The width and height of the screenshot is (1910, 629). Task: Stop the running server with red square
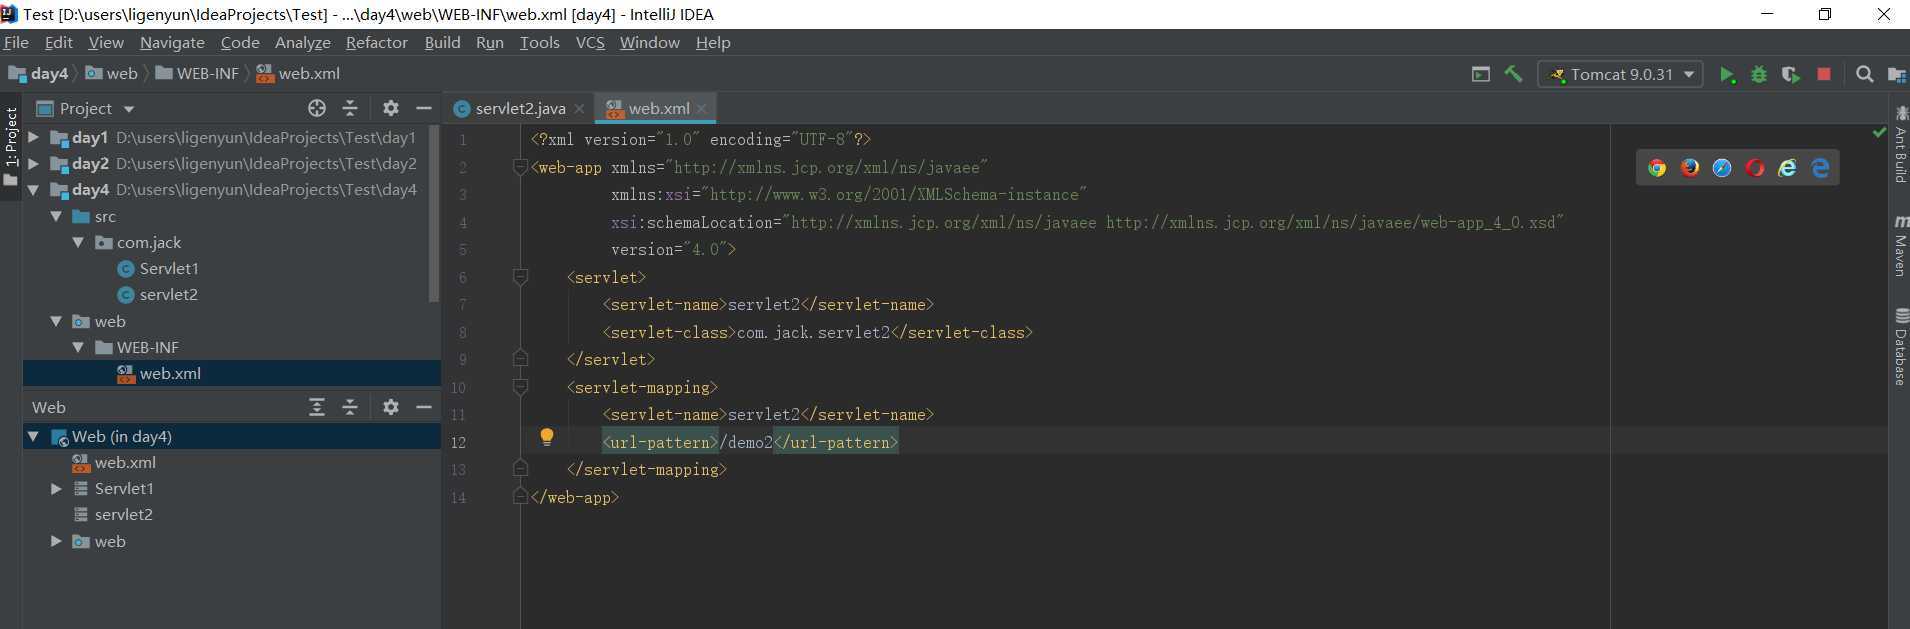point(1824,75)
